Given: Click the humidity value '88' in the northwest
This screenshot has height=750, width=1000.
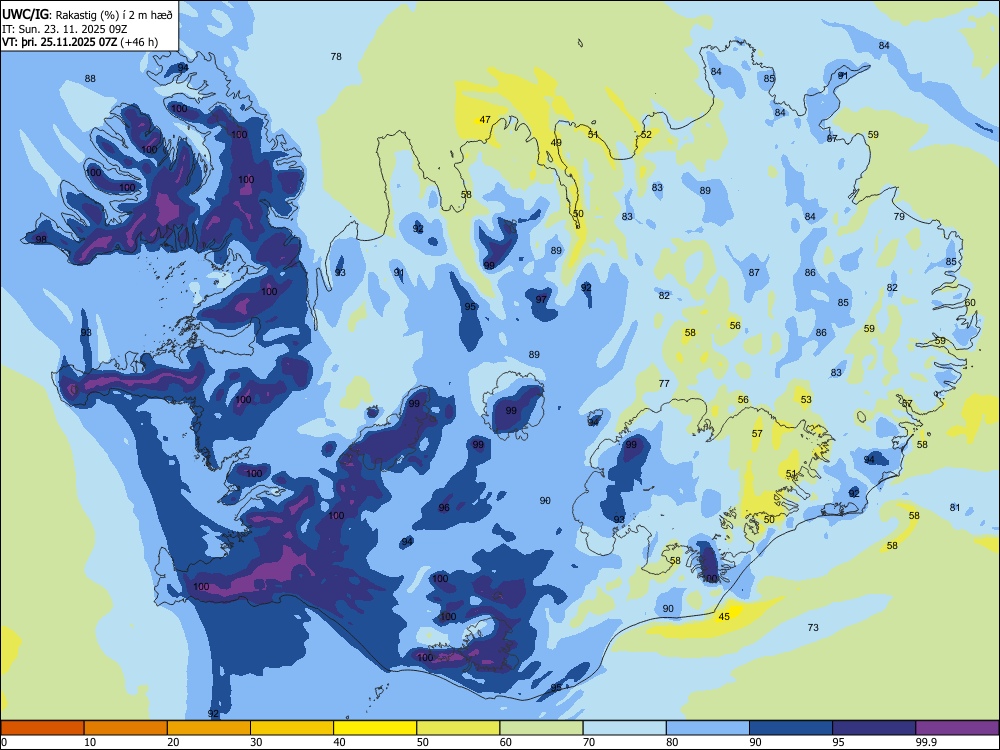Looking at the screenshot, I should (x=90, y=78).
